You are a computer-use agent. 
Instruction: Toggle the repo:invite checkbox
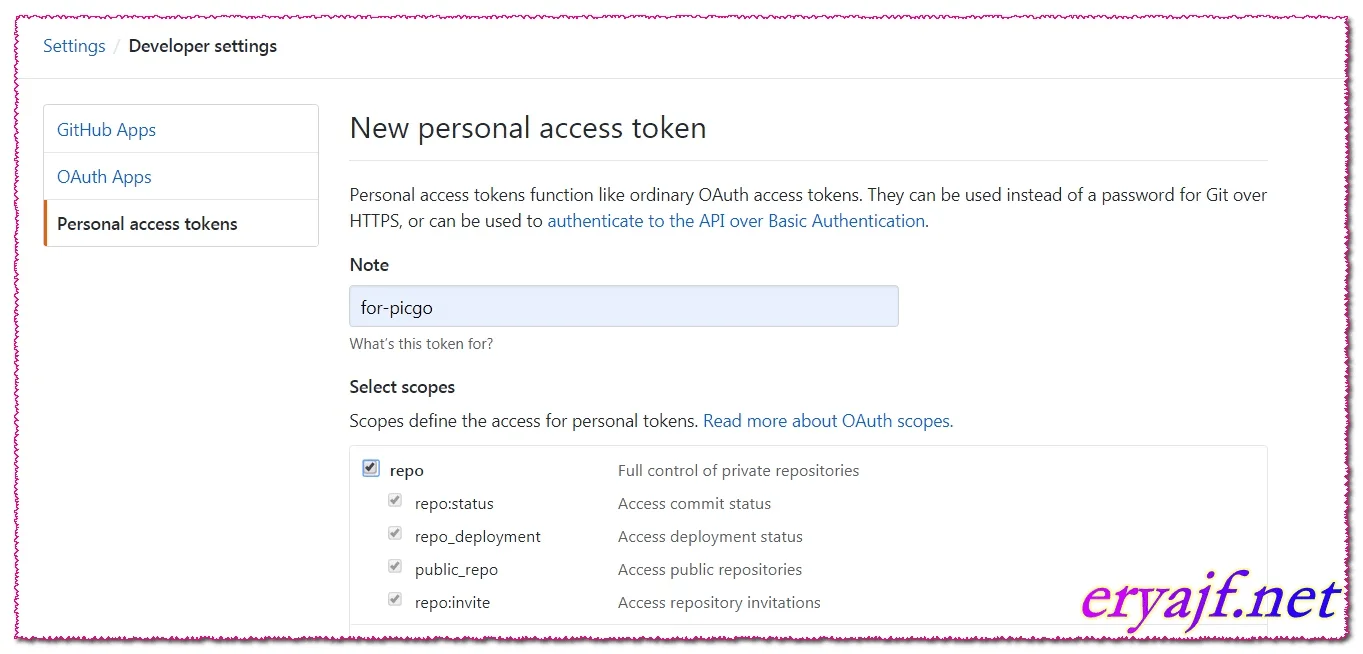[x=395, y=599]
